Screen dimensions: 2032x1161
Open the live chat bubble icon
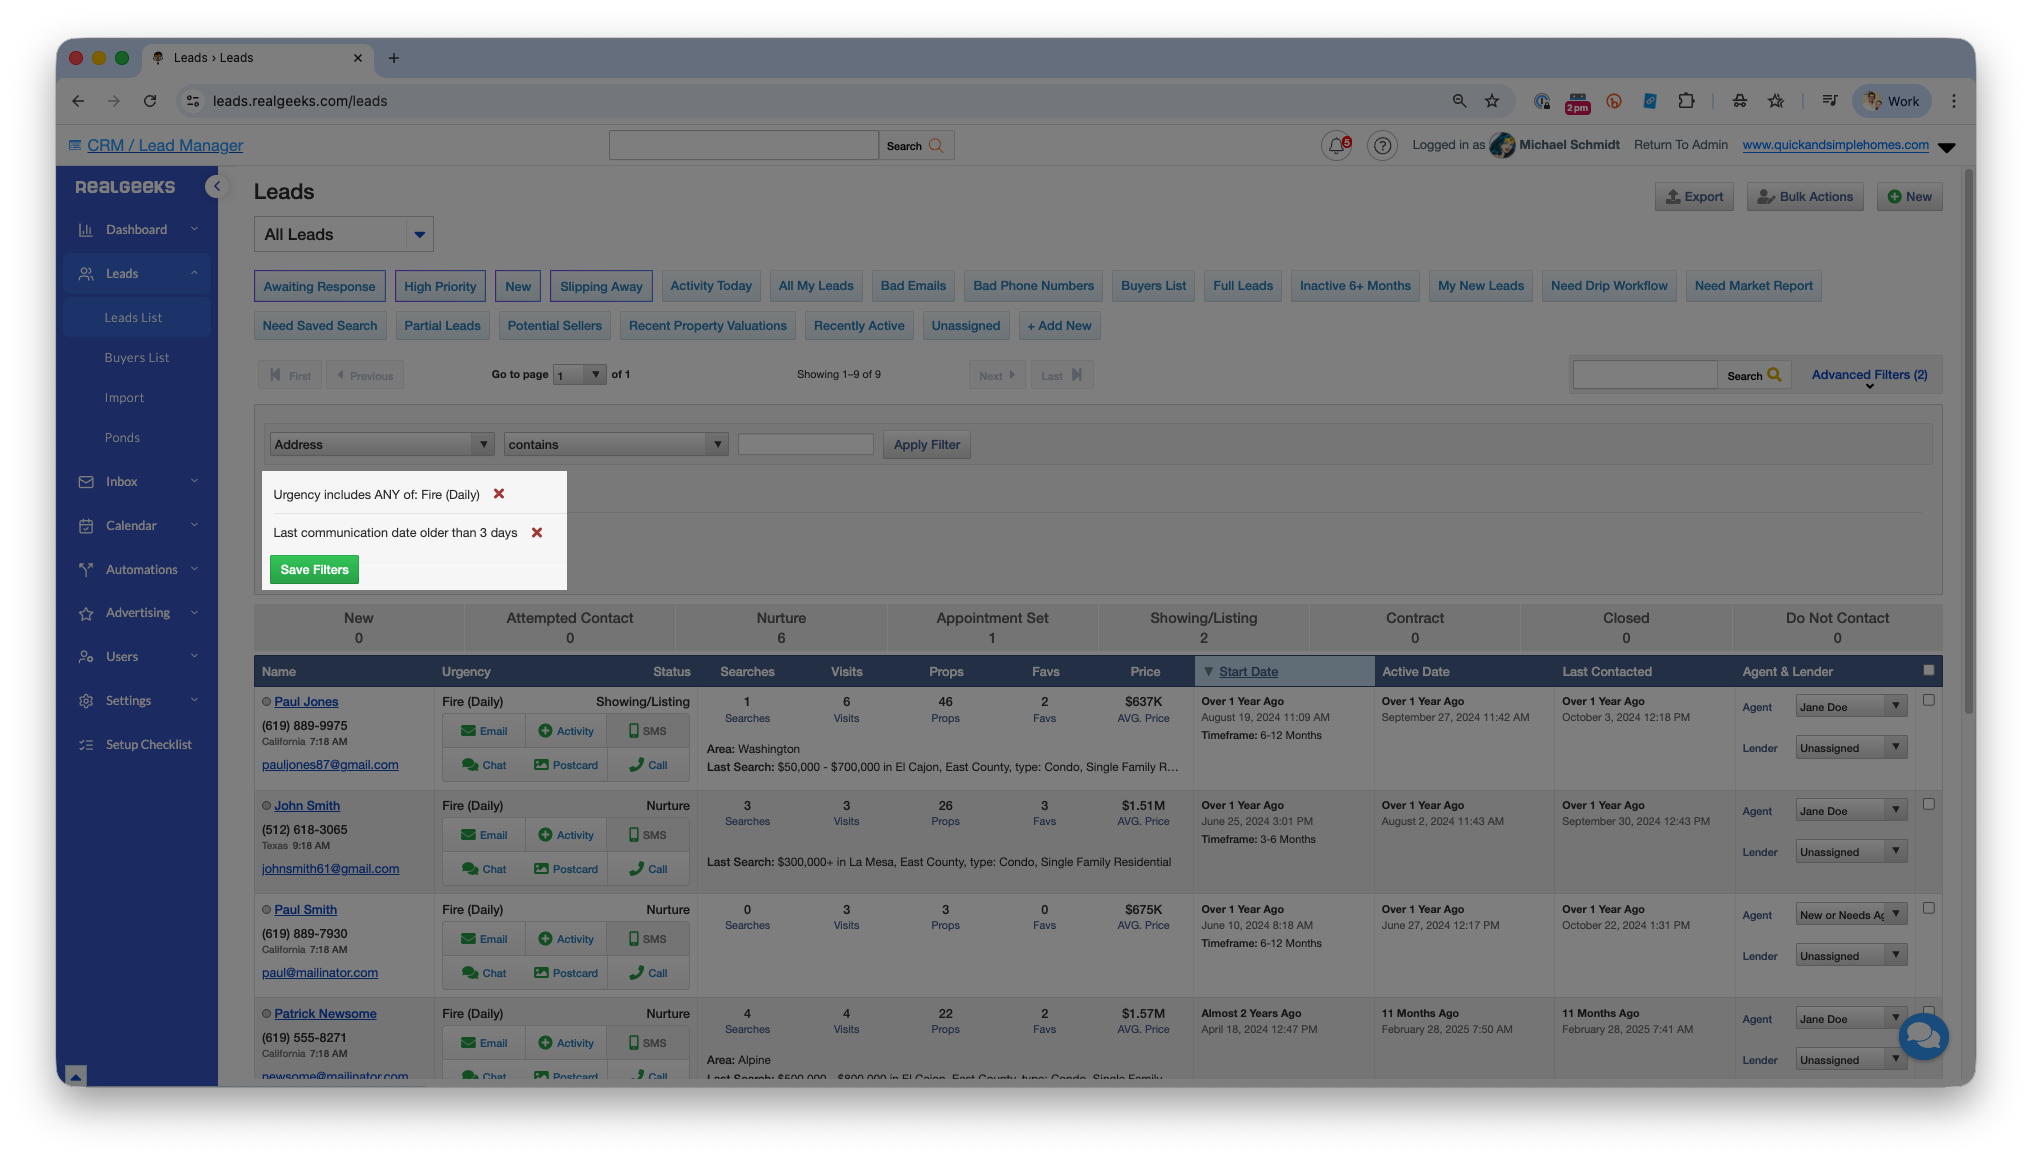[1923, 1036]
